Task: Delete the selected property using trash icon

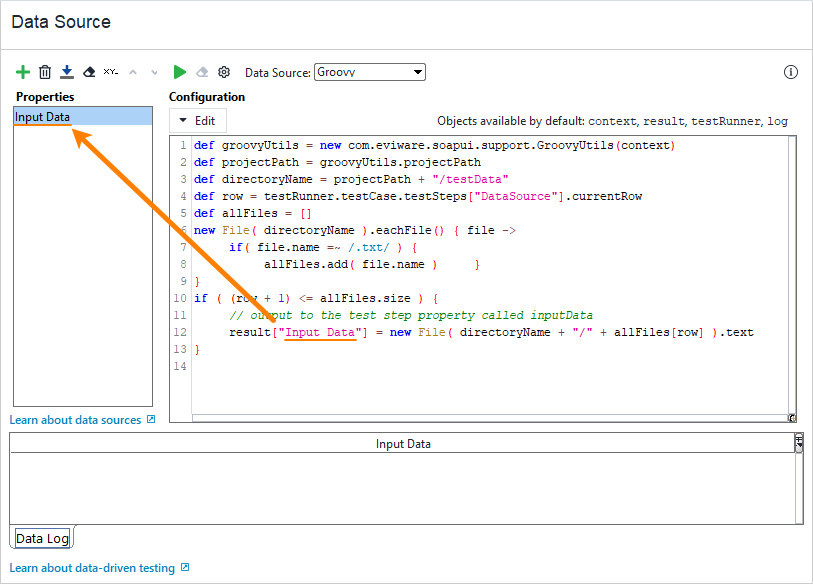Action: click(45, 72)
